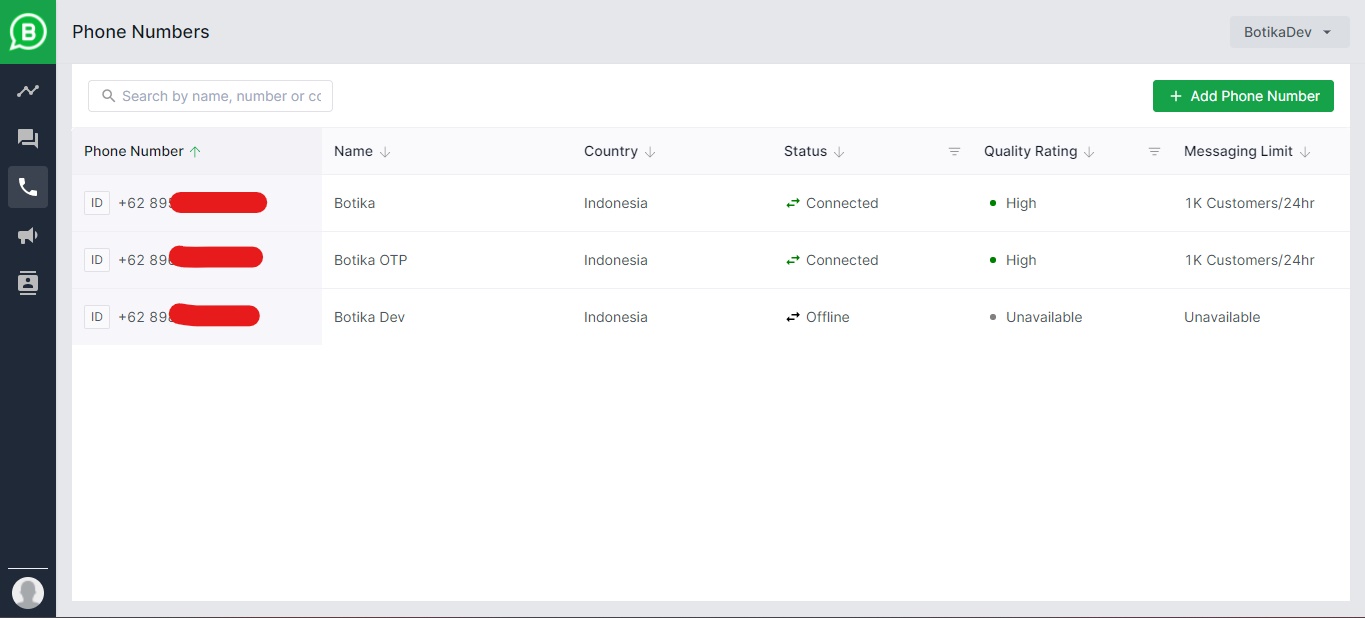
Task: Select the phone numbers sidebar icon
Action: tap(28, 187)
